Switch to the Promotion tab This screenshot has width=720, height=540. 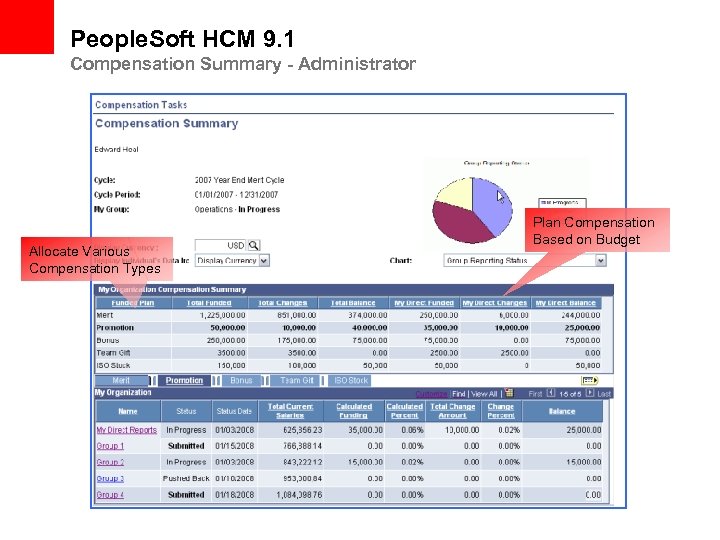[x=184, y=381]
